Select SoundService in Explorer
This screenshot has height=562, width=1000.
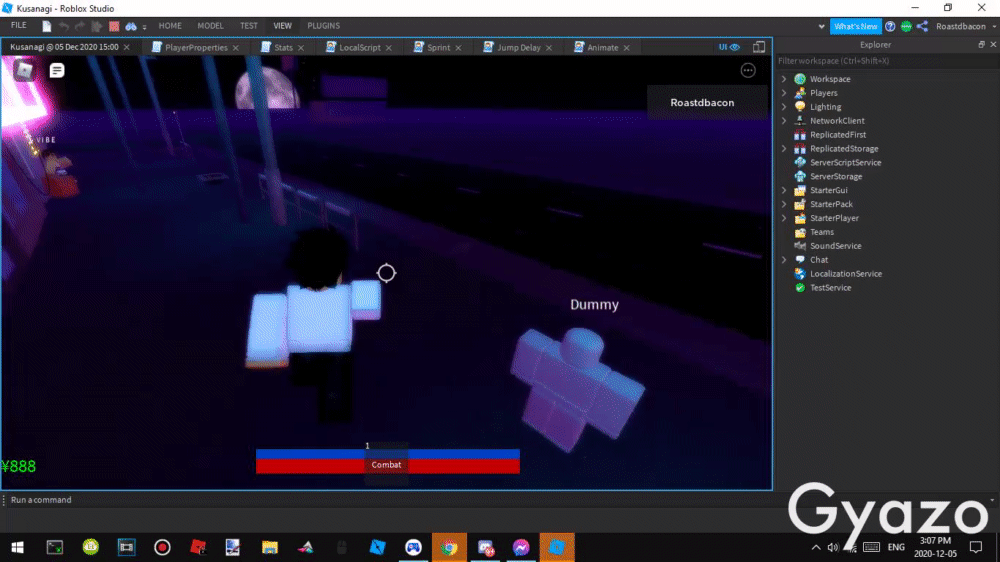tap(835, 246)
